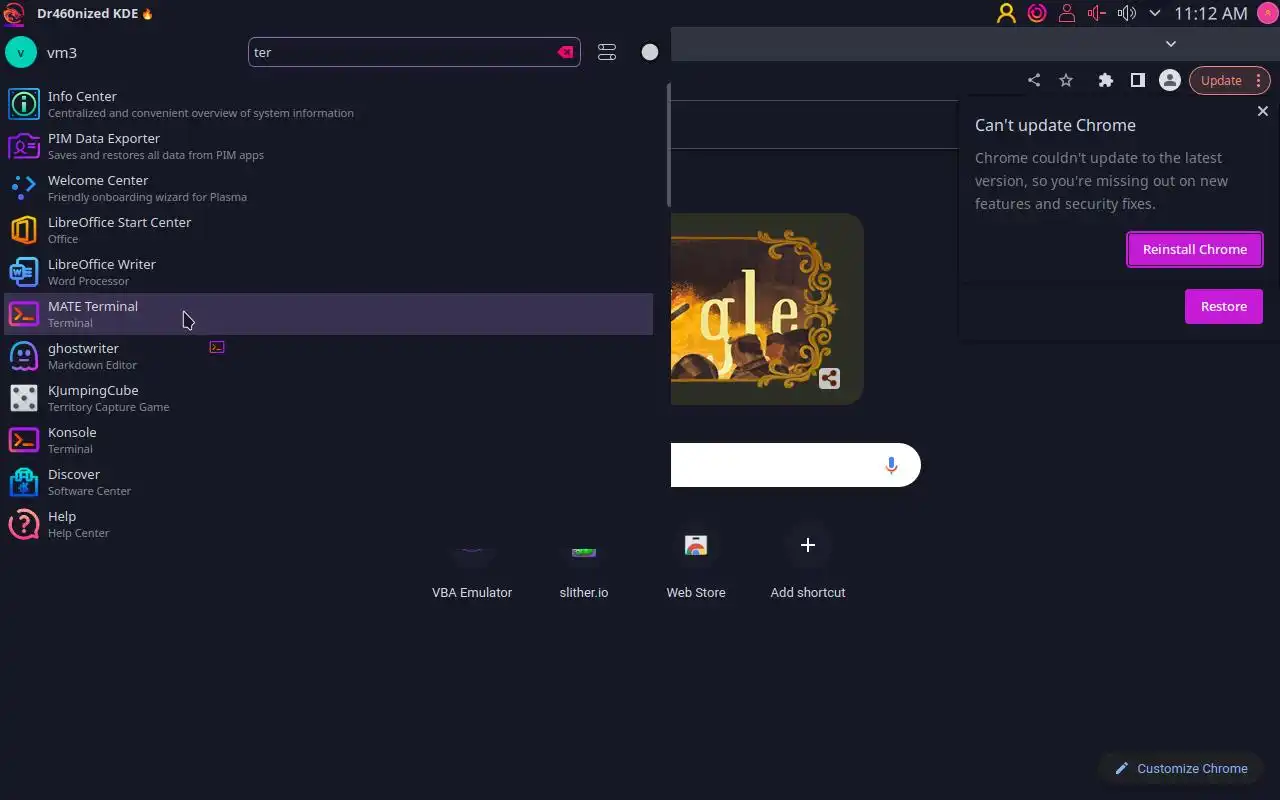This screenshot has width=1280, height=800.
Task: Start the Welcome Center app
Action: 329,188
